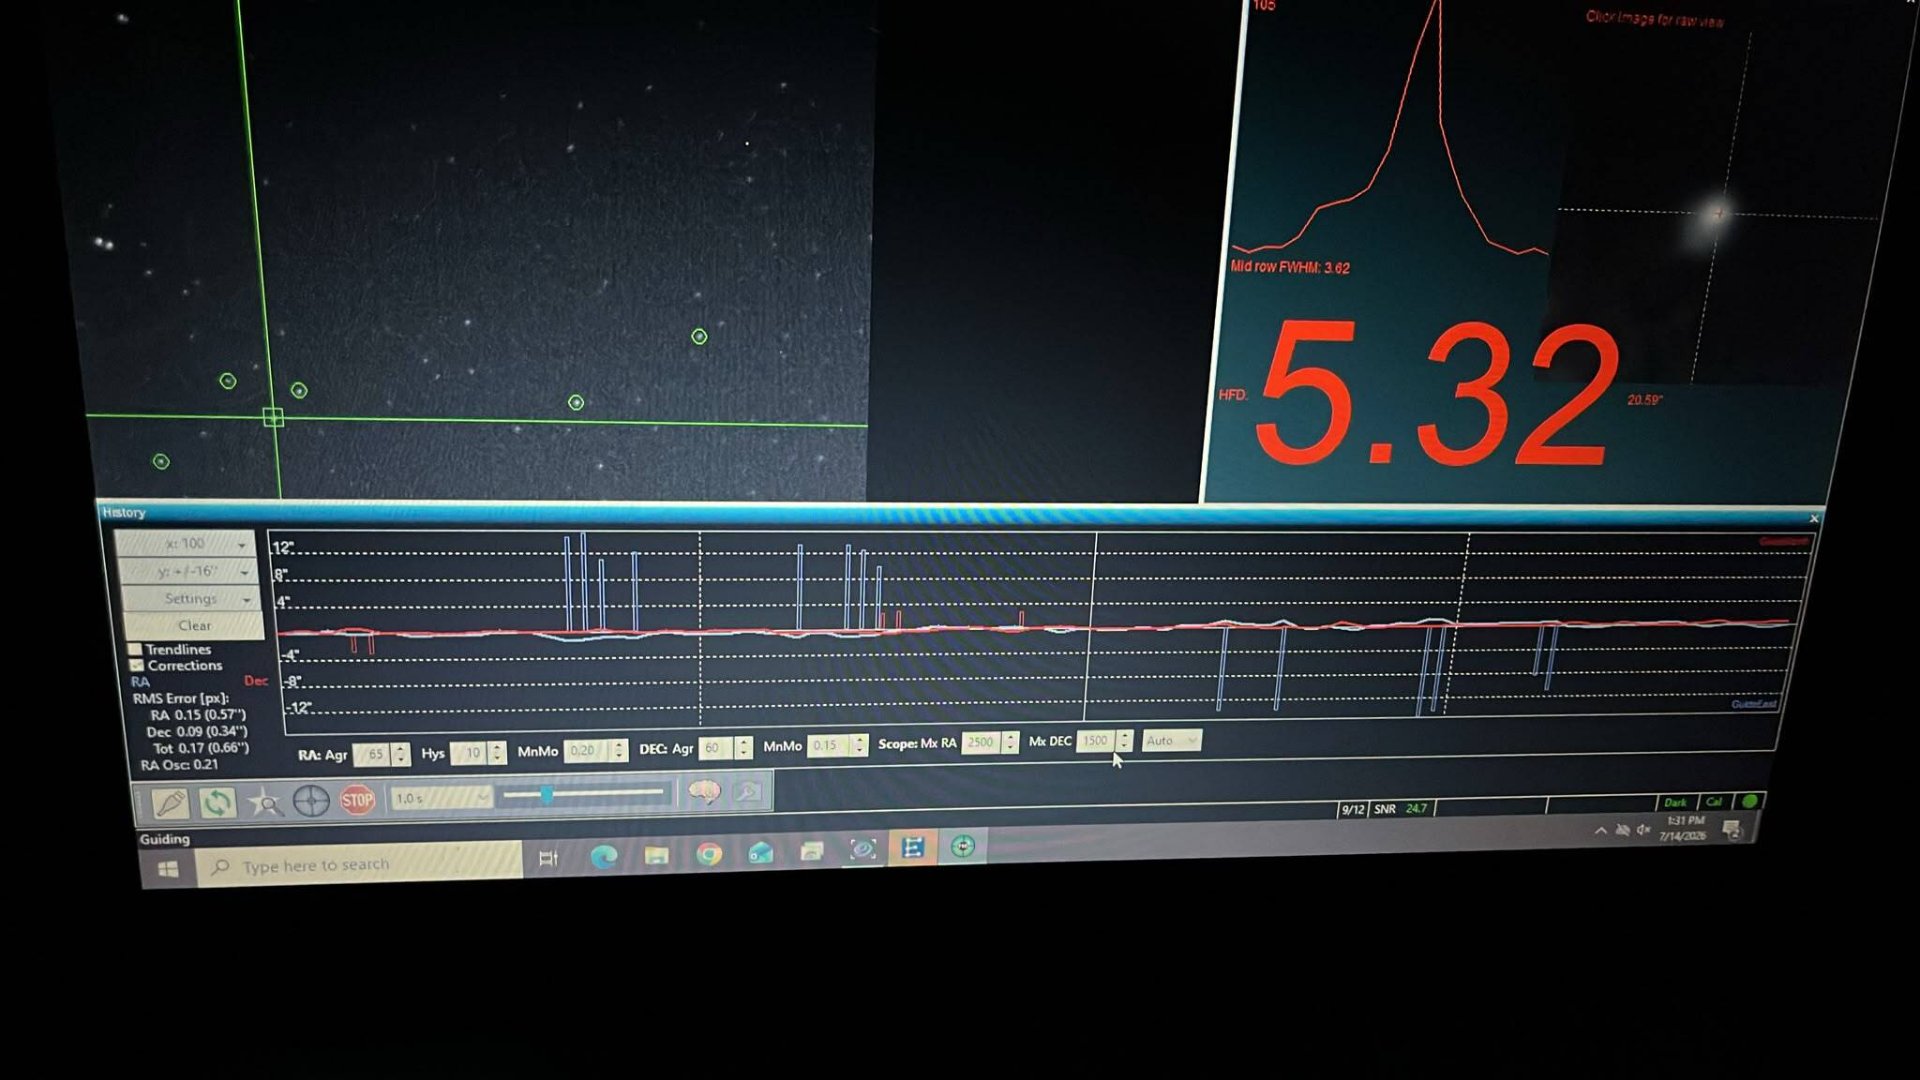Click the Begin guiding crosshair icon

311,801
